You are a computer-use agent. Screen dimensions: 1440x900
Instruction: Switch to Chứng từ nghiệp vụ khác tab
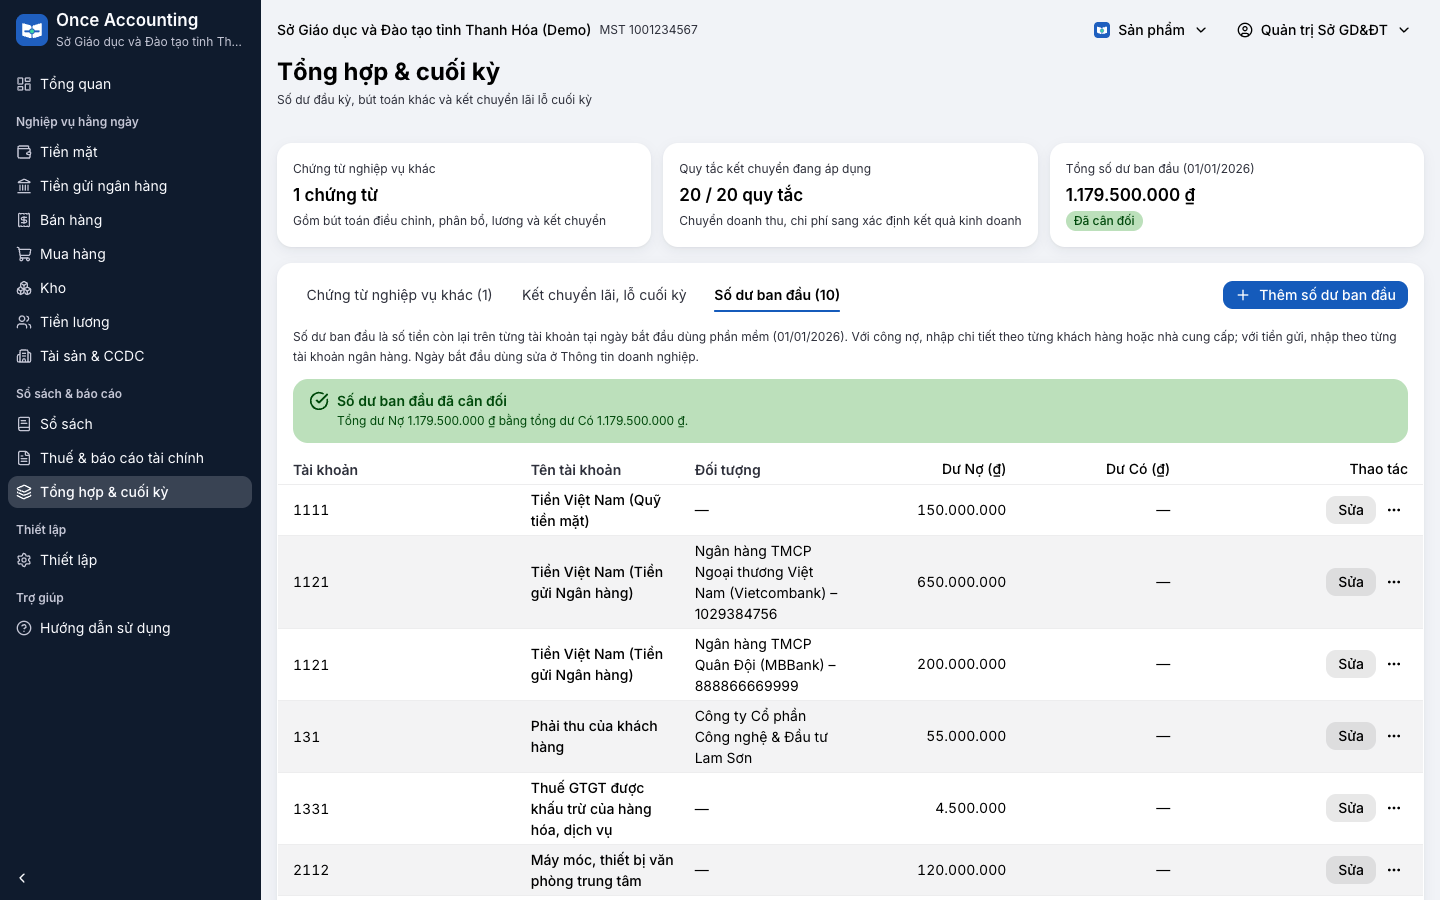[399, 295]
